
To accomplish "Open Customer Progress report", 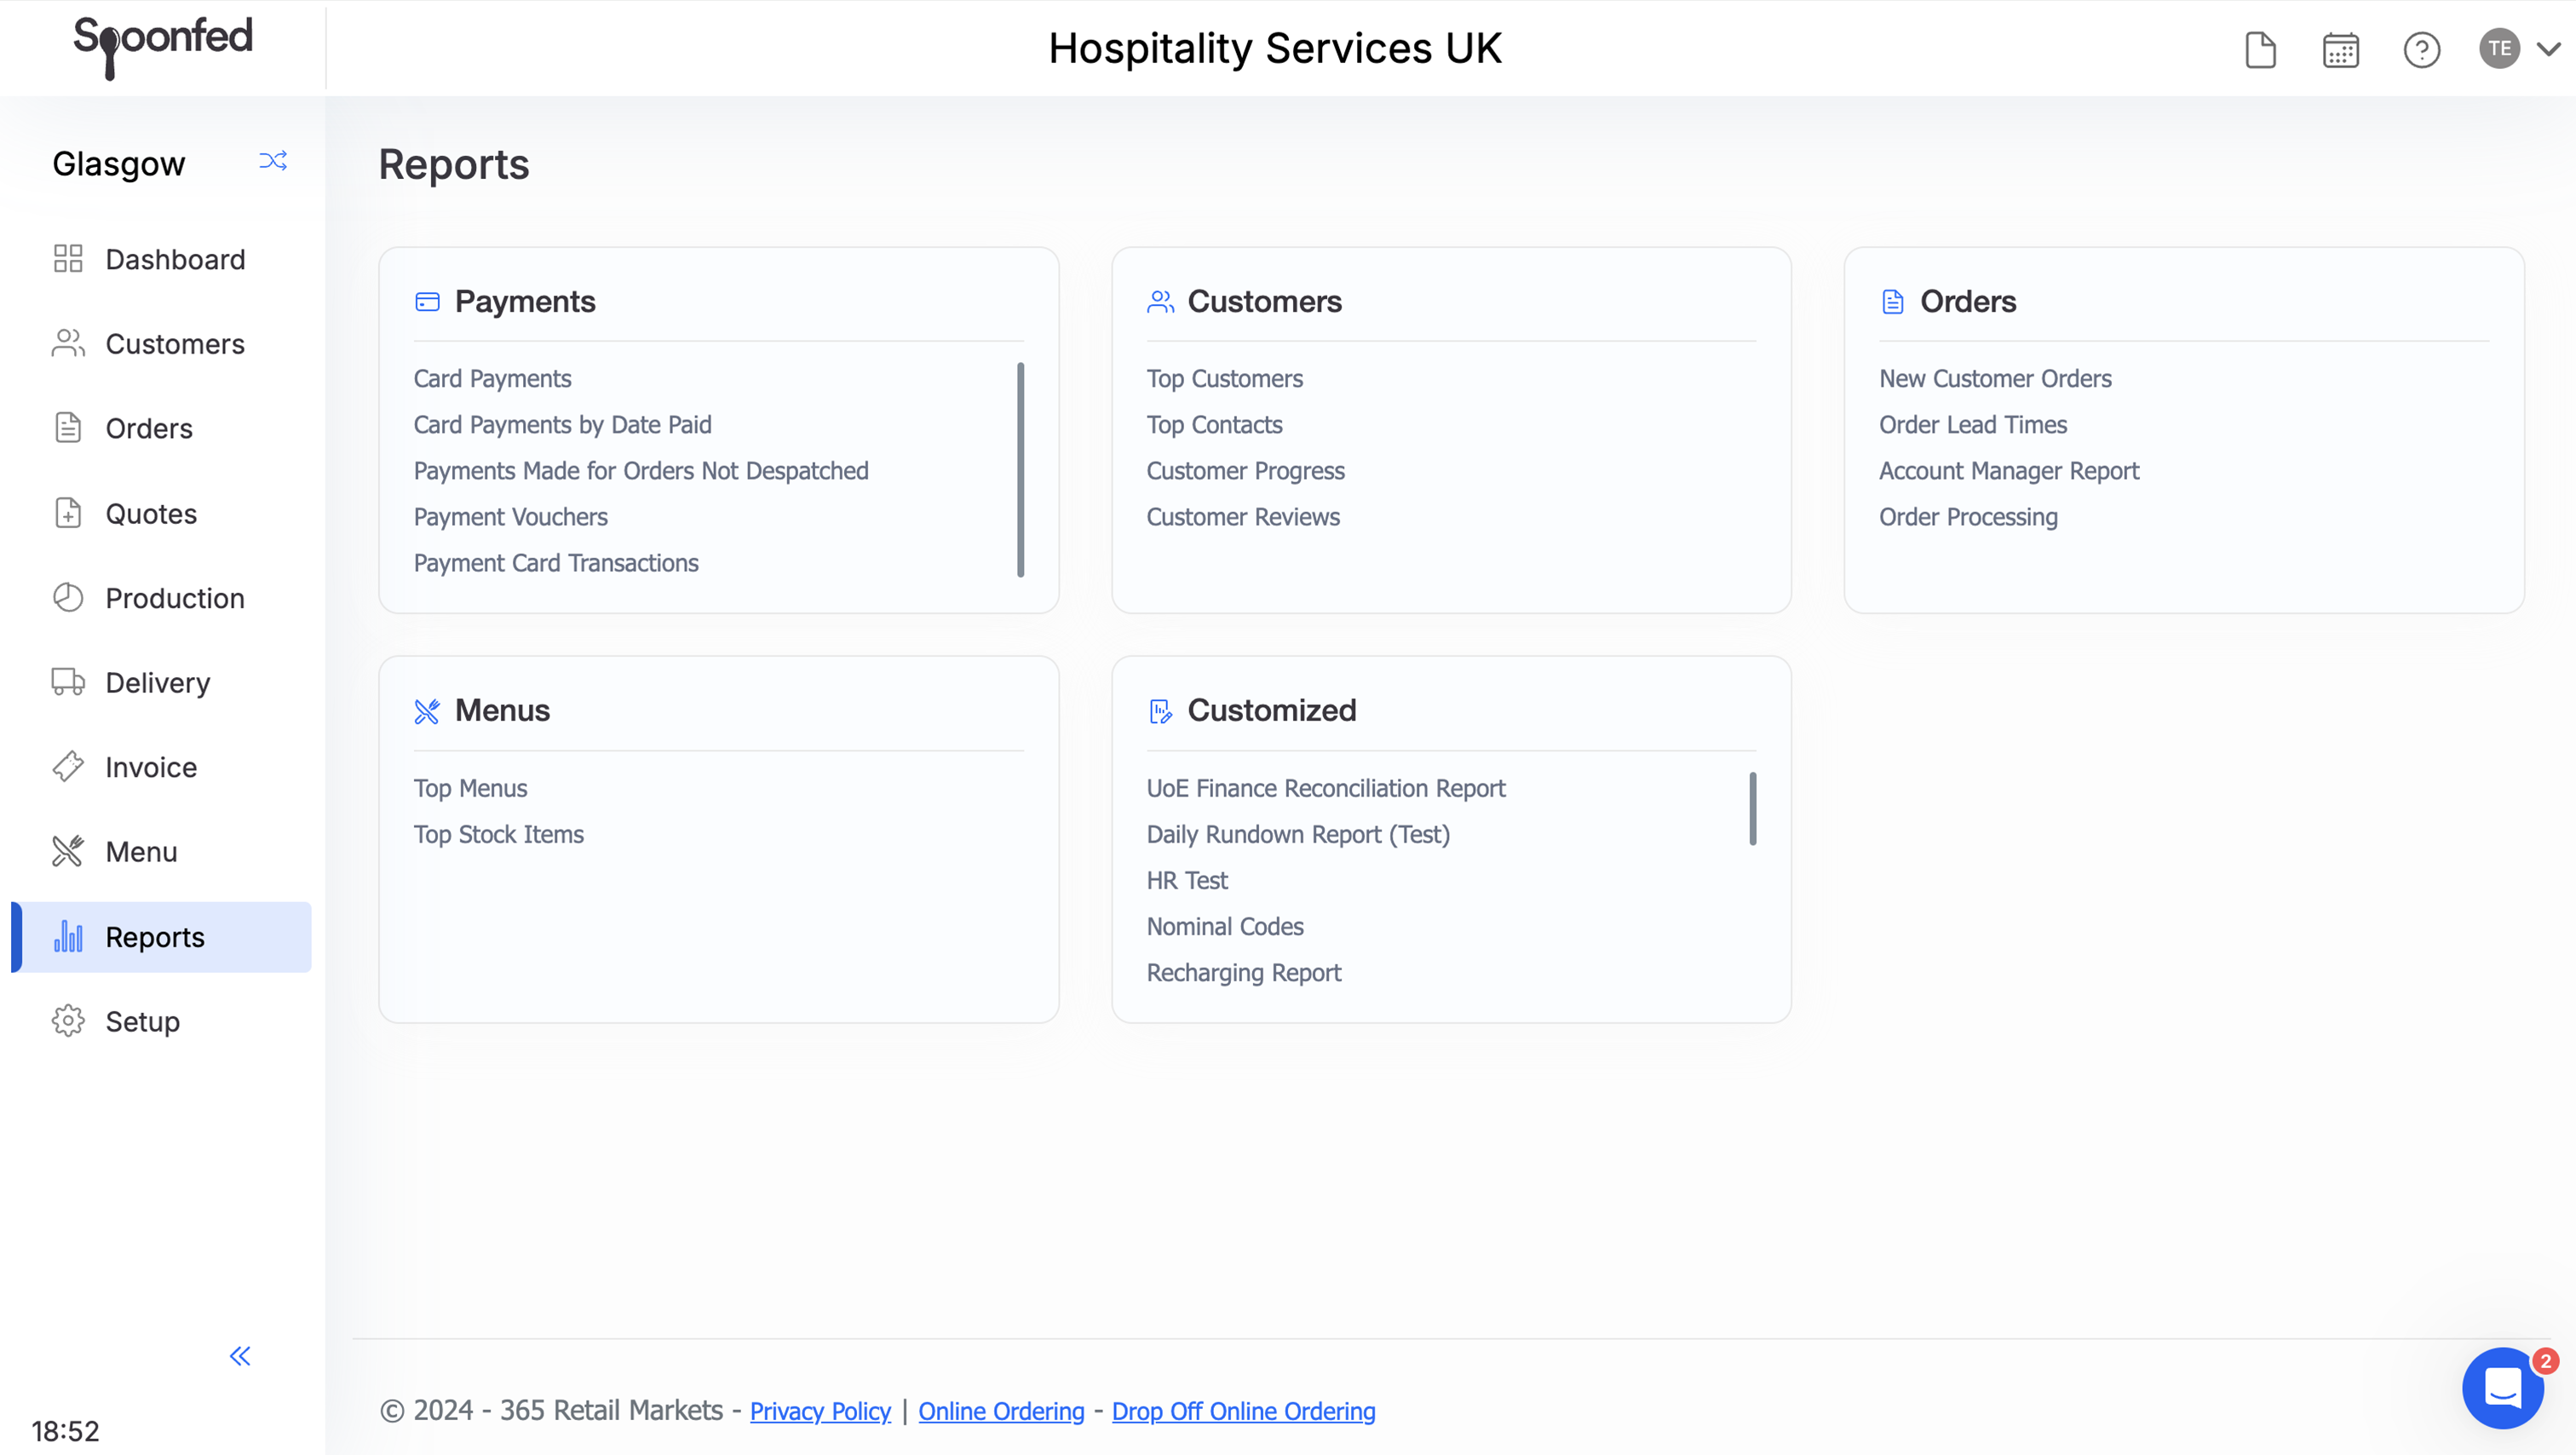I will [1245, 470].
